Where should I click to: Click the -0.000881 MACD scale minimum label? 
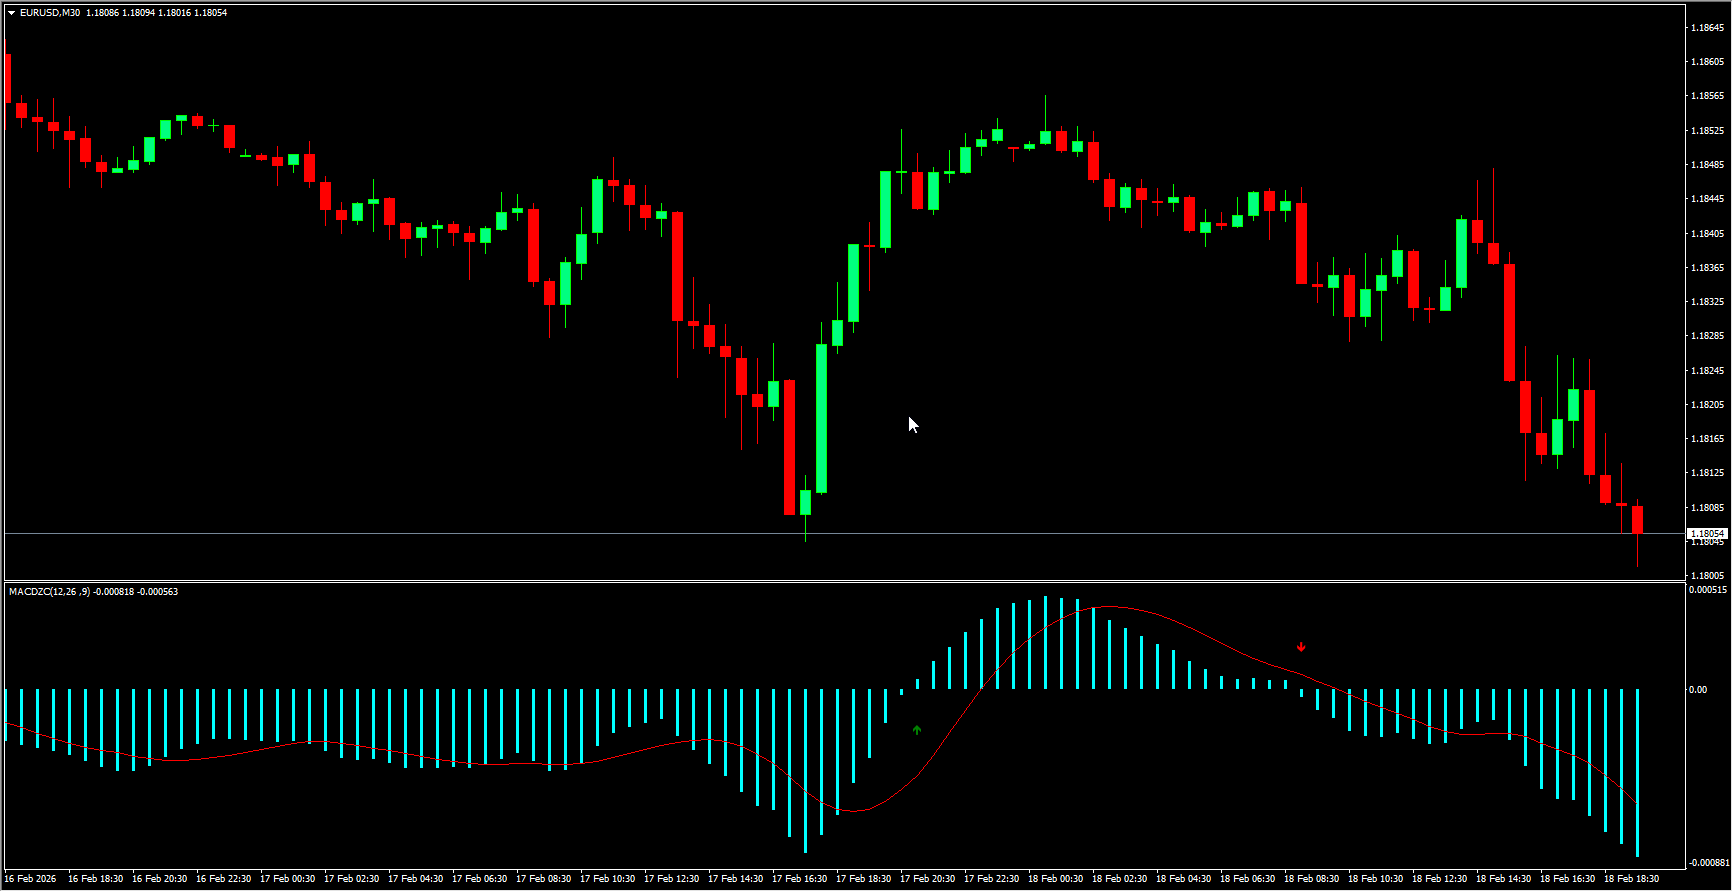pyautogui.click(x=1708, y=862)
